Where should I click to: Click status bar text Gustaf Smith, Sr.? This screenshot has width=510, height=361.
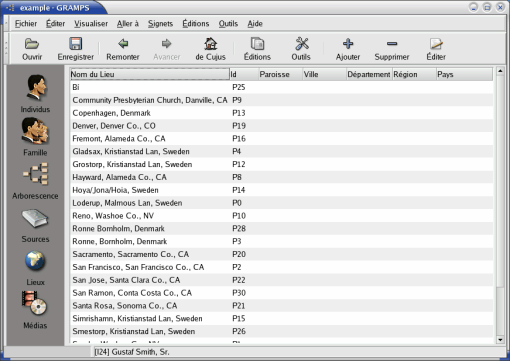tap(140, 352)
